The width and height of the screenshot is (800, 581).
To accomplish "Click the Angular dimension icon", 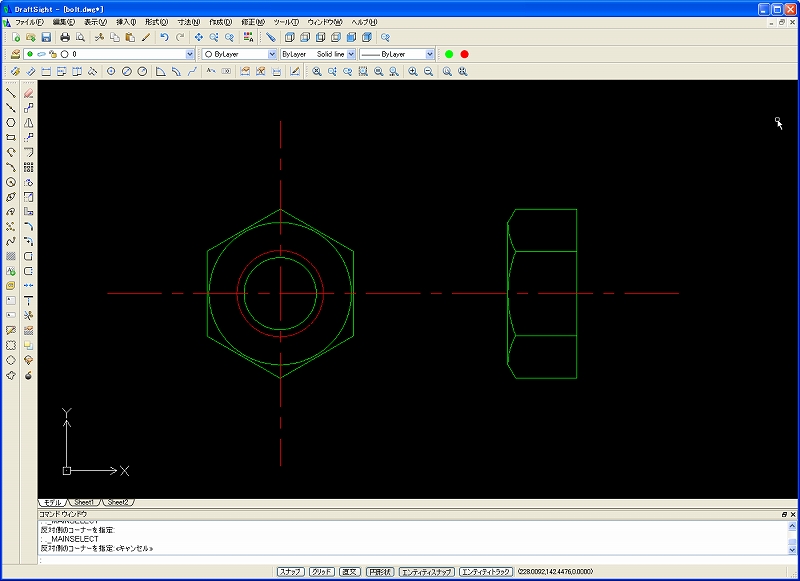I will pyautogui.click(x=160, y=71).
